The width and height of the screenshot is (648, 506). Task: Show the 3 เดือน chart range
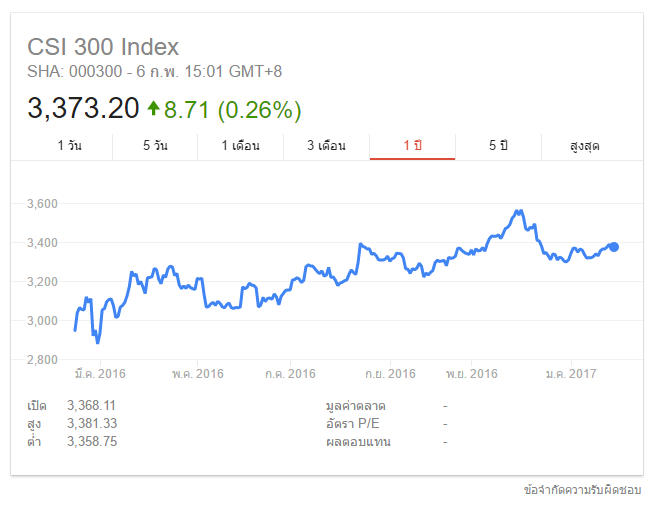point(326,146)
